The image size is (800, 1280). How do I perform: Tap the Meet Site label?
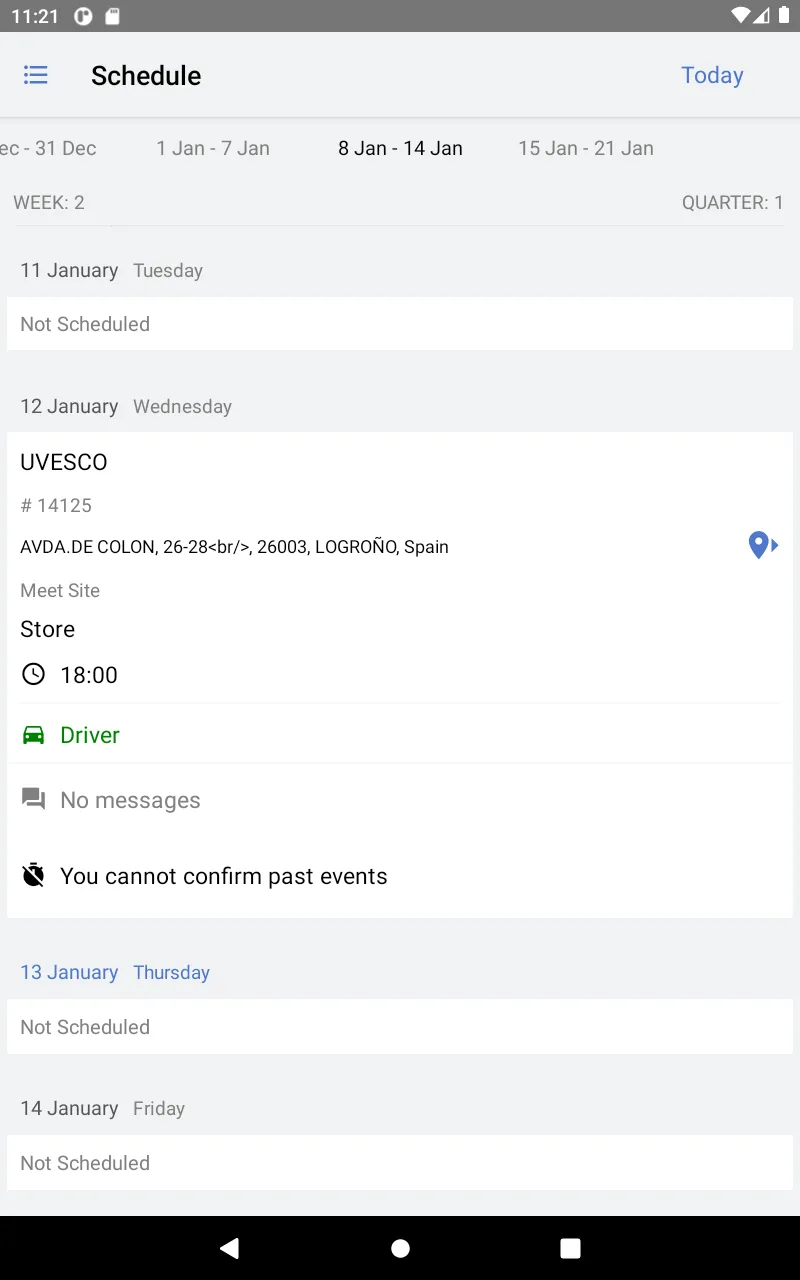pyautogui.click(x=60, y=590)
